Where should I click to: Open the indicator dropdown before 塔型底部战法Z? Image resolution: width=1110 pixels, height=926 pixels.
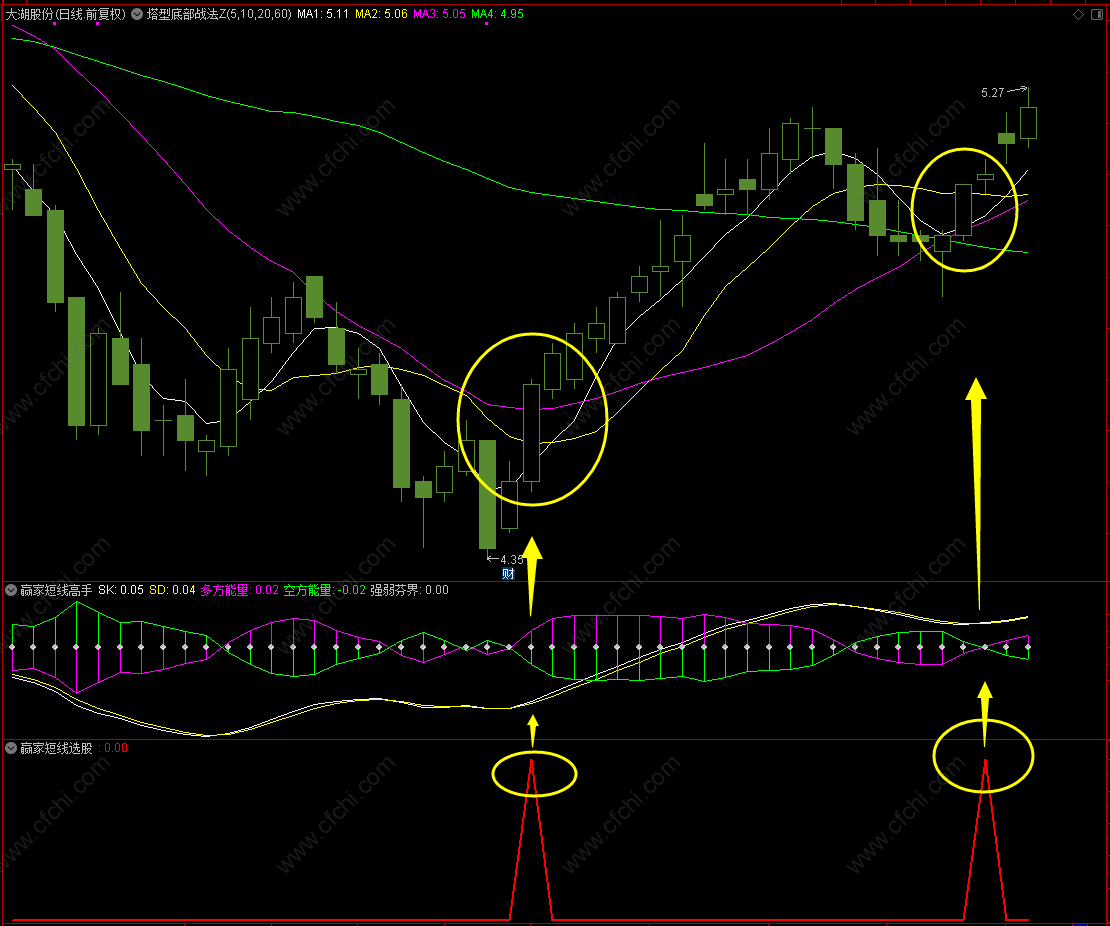point(137,14)
